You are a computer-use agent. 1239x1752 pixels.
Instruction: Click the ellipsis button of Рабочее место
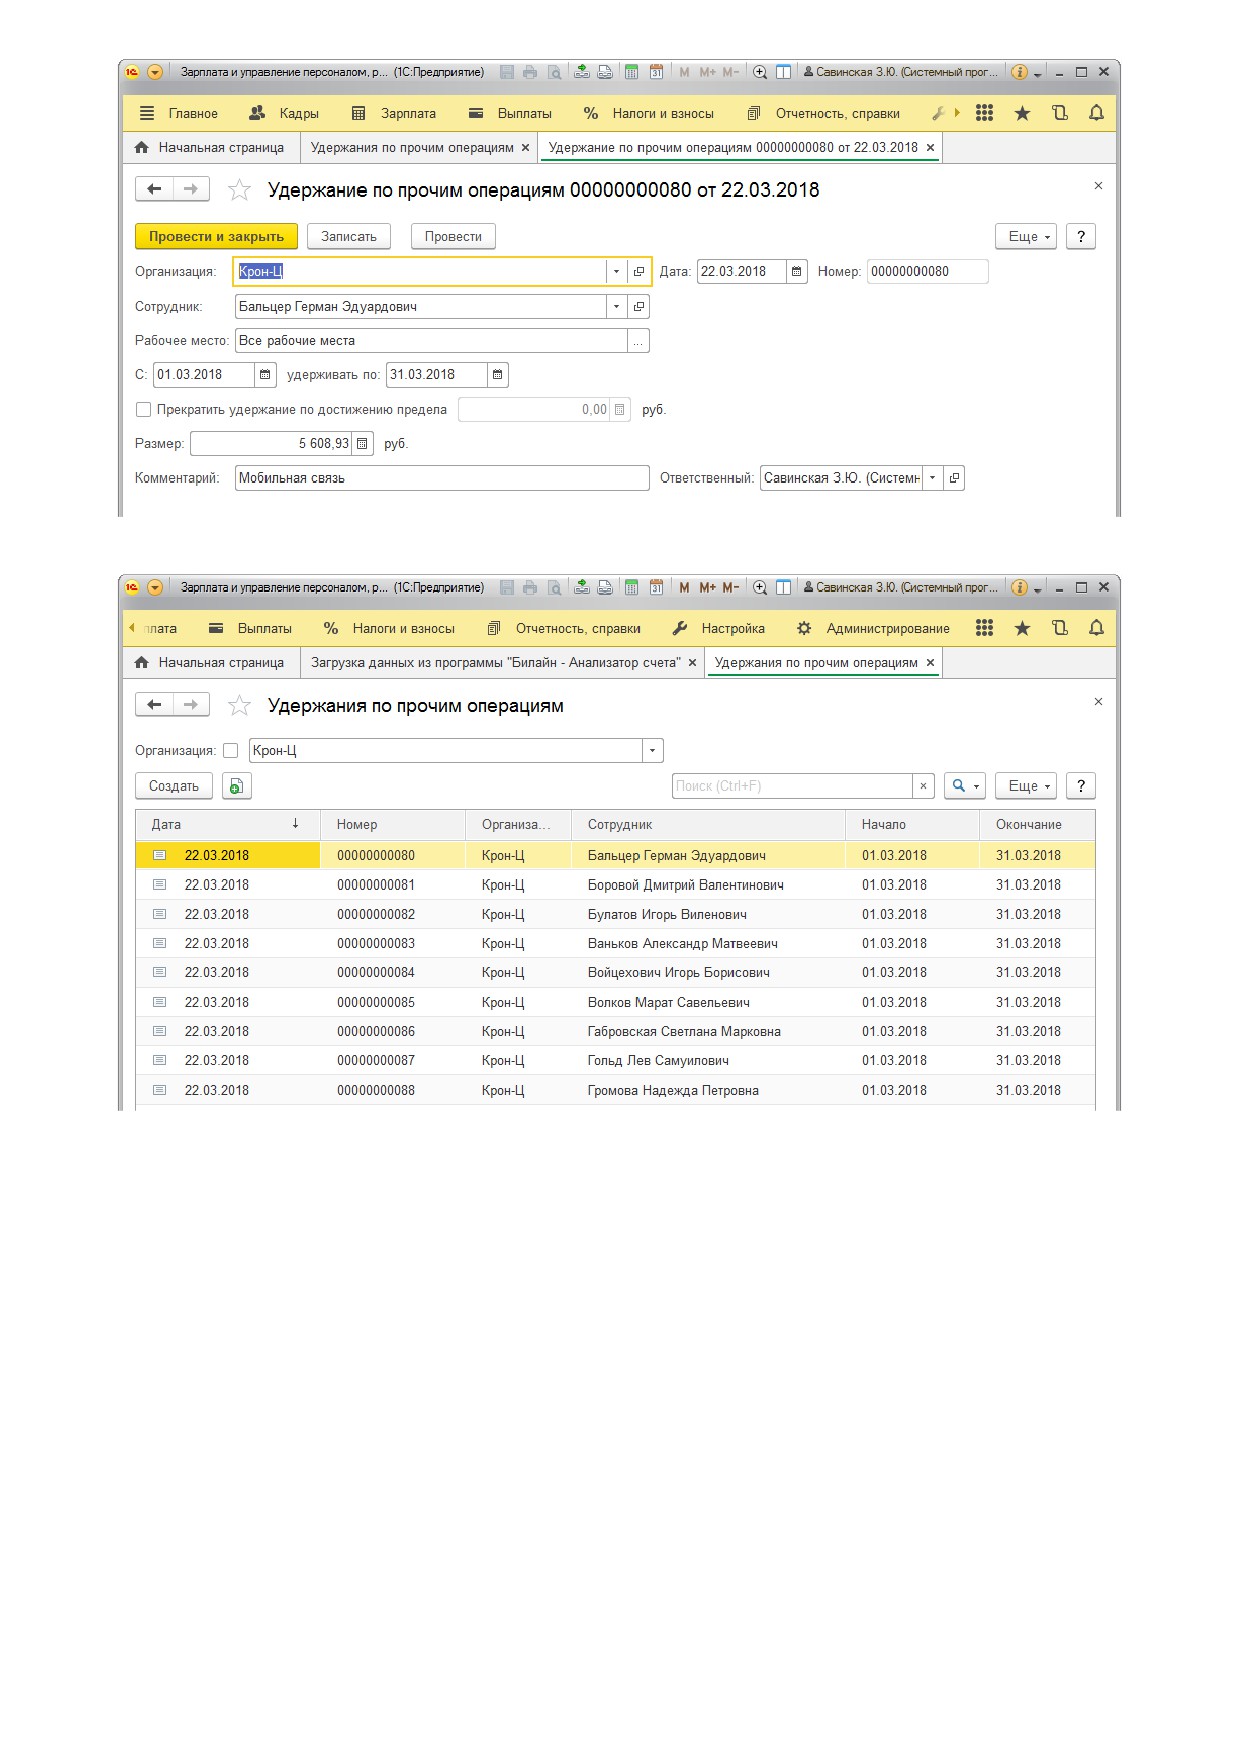click(x=638, y=341)
